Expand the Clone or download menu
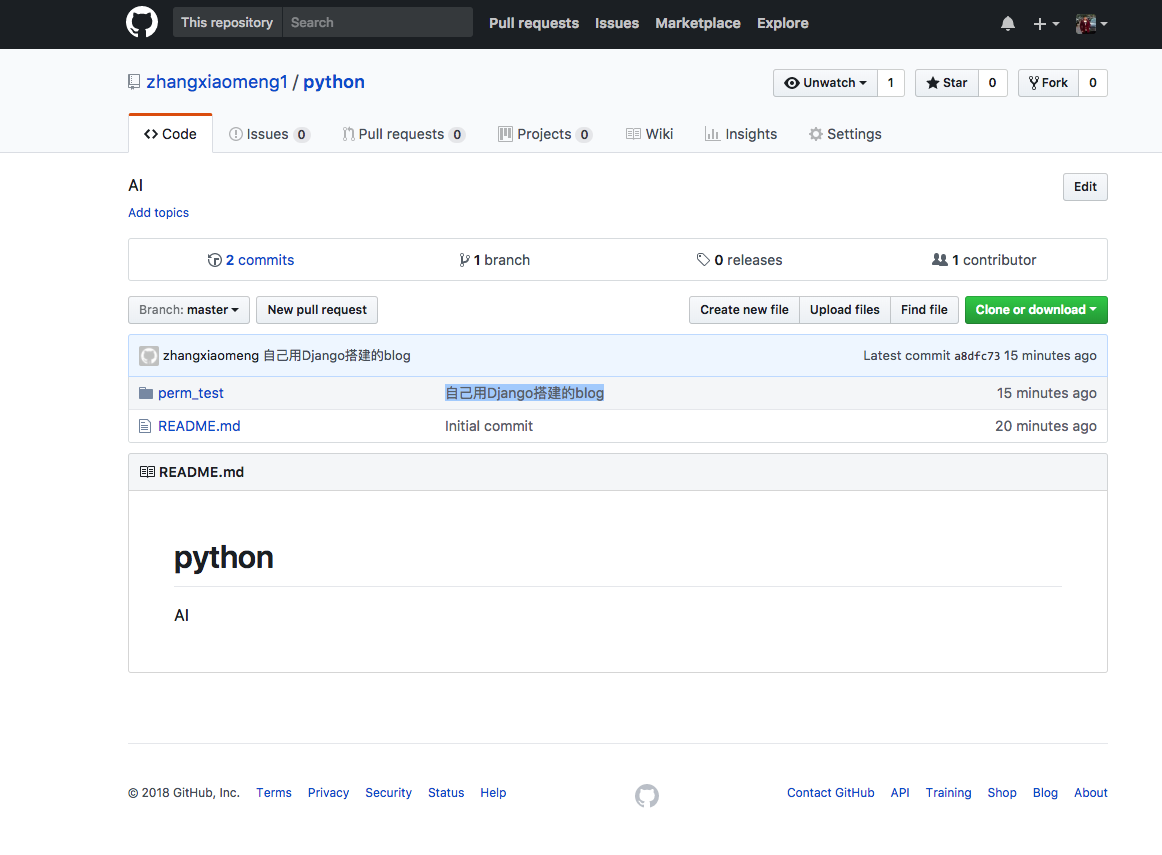The image size is (1162, 855). click(1036, 310)
